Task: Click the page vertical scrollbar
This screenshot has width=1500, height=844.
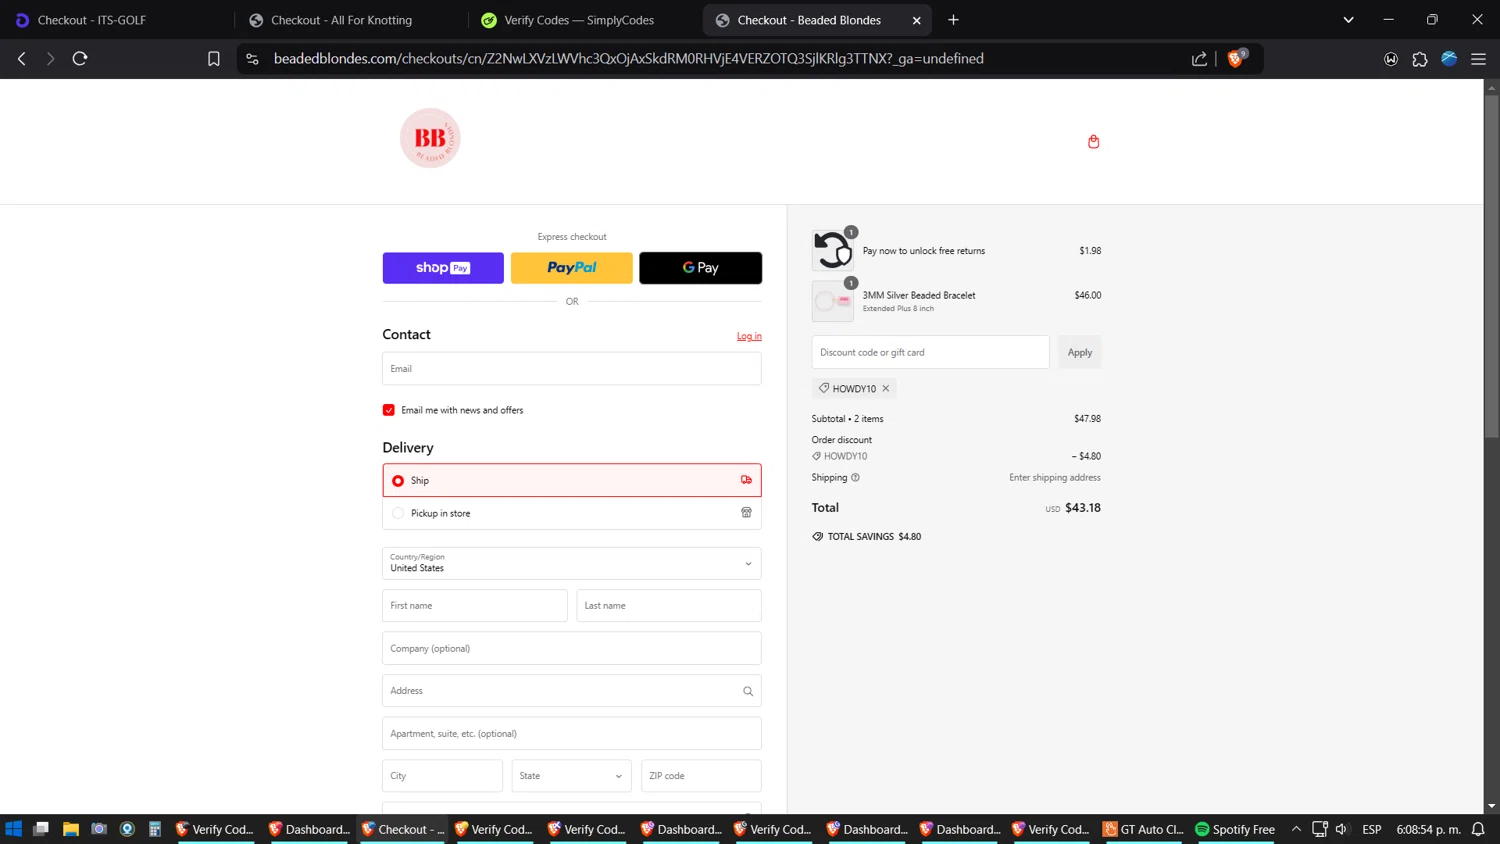Action: click(1491, 267)
